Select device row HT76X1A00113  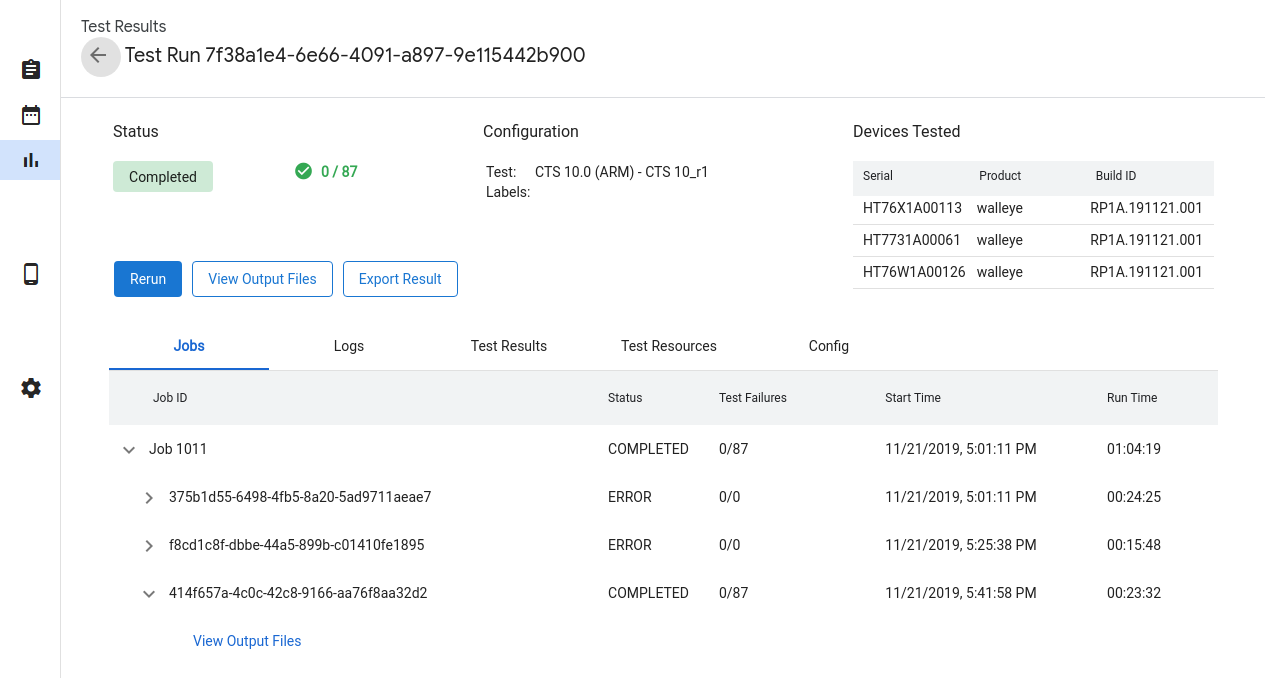click(1032, 209)
